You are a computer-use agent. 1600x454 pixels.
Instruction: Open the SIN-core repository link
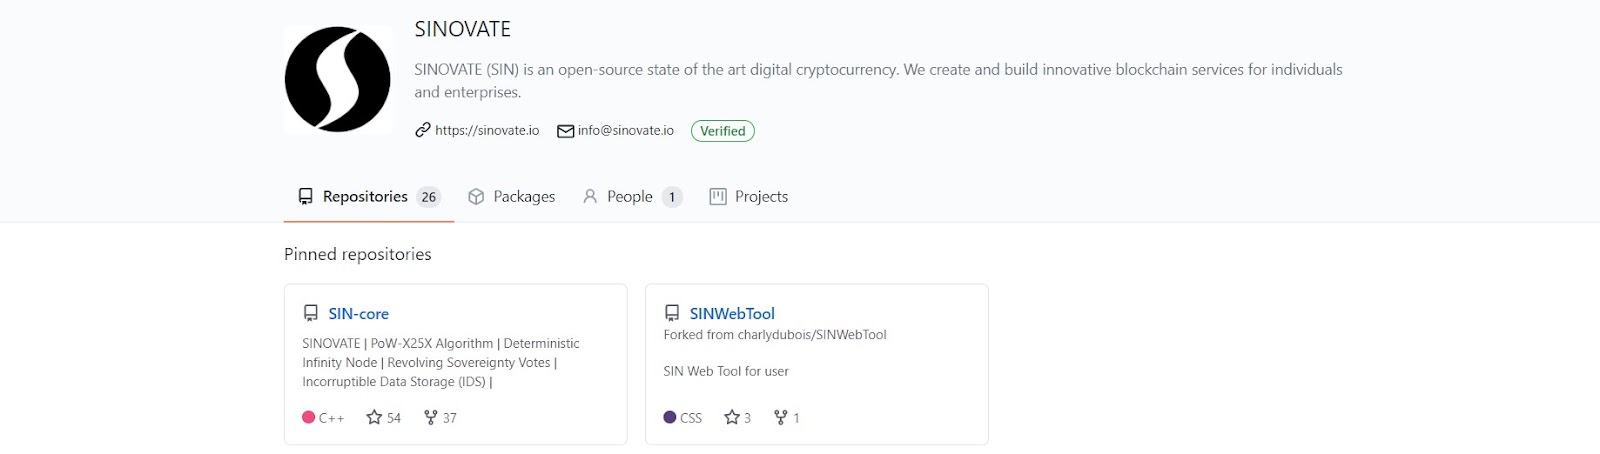coord(358,314)
